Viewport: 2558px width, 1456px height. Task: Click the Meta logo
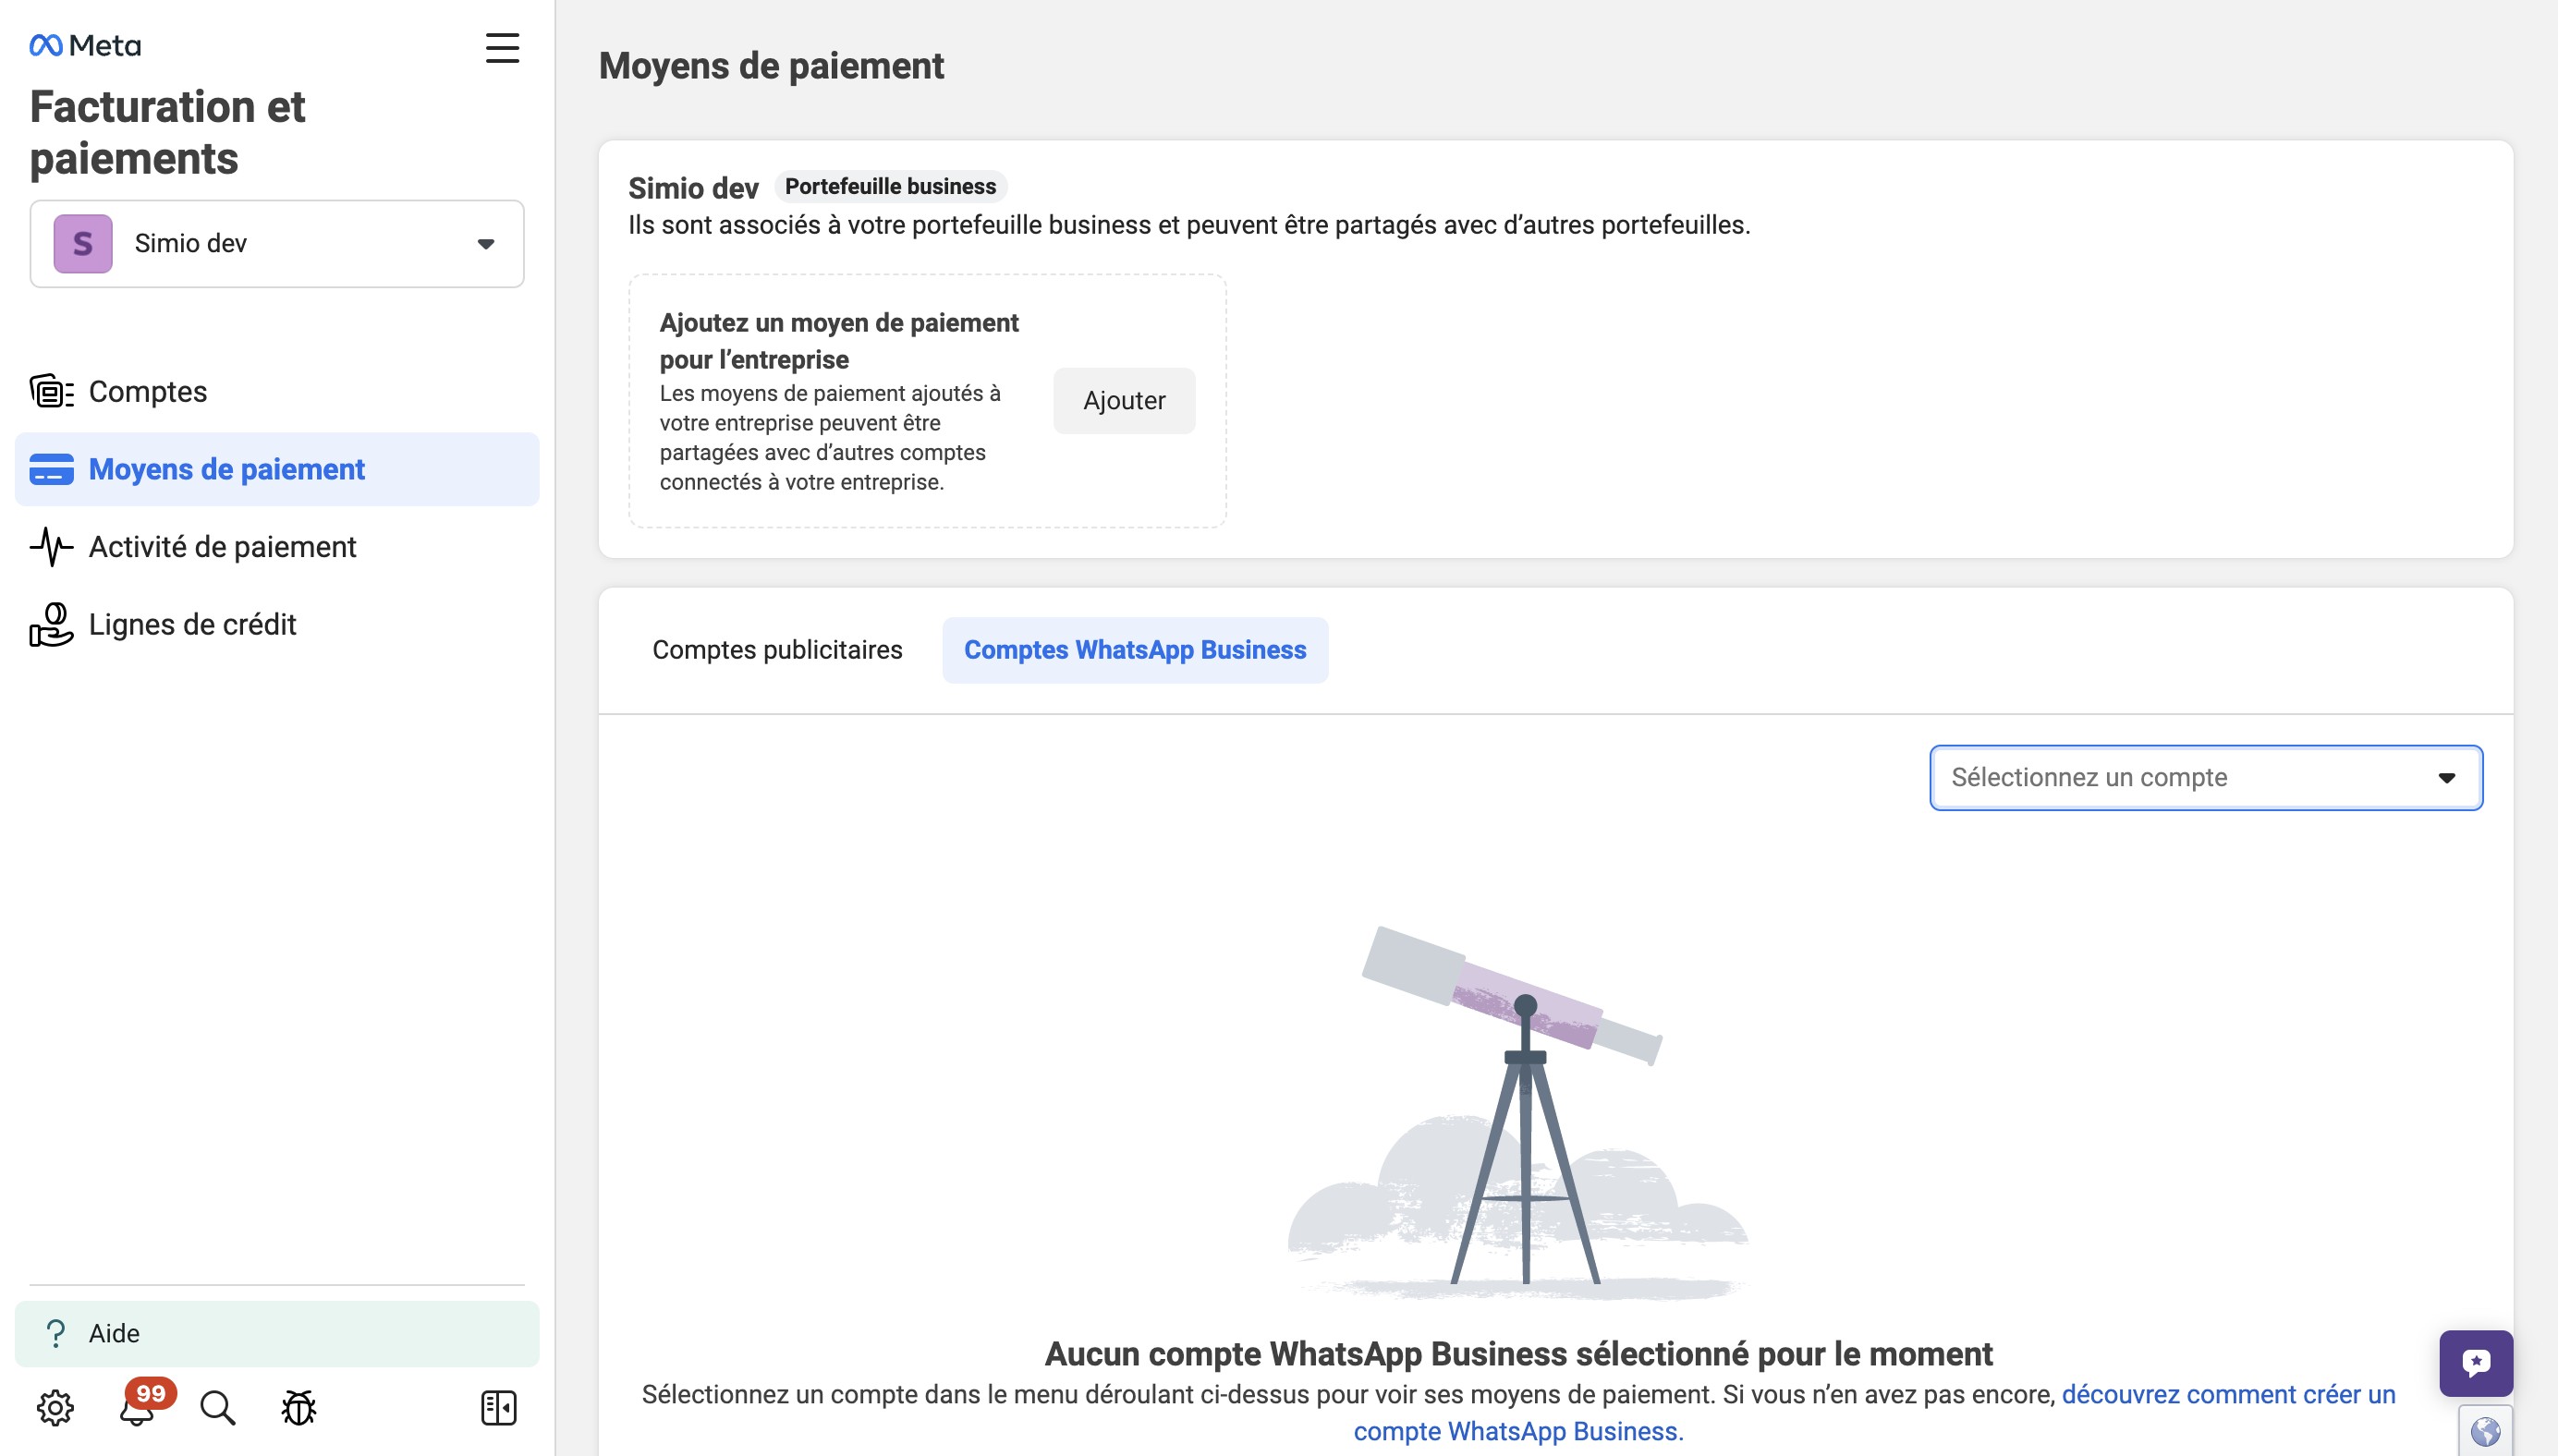tap(85, 46)
